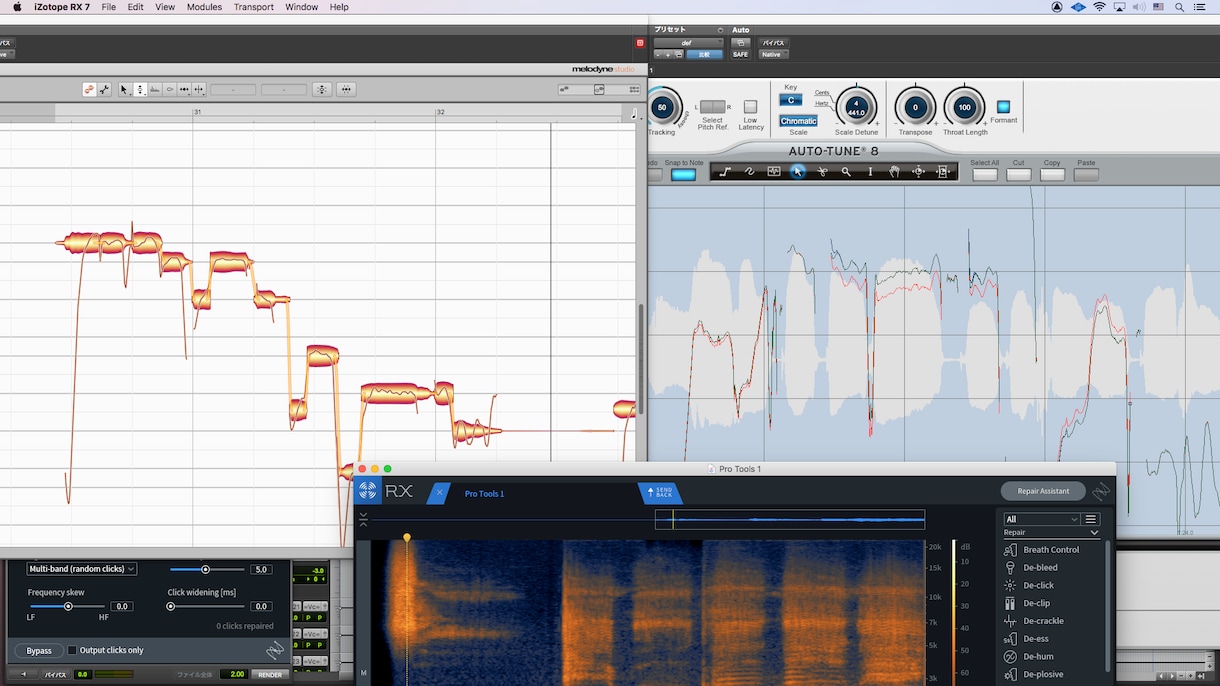Click the Melodyne orange blob-link icon
This screenshot has width=1220, height=686.
[x=89, y=89]
